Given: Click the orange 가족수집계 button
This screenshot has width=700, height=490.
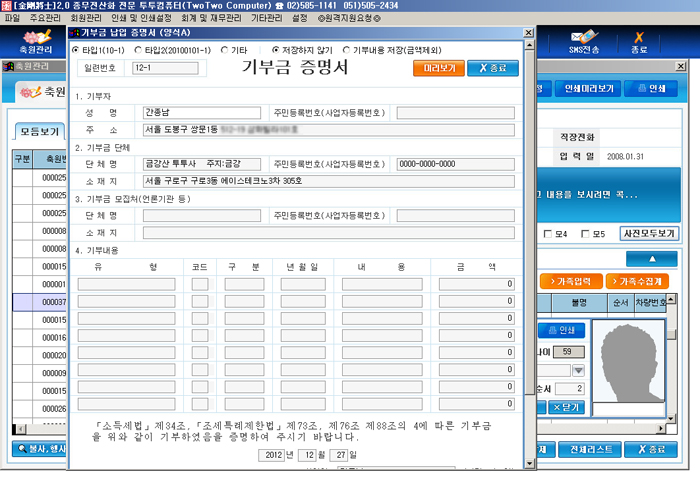Looking at the screenshot, I should click(637, 281).
